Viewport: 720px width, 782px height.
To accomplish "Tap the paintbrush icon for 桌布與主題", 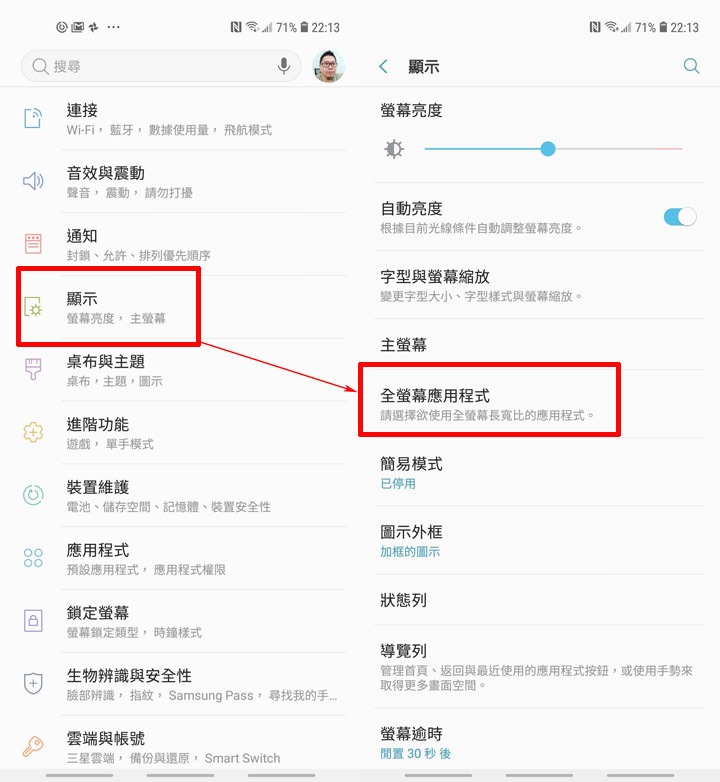I will click(x=33, y=369).
